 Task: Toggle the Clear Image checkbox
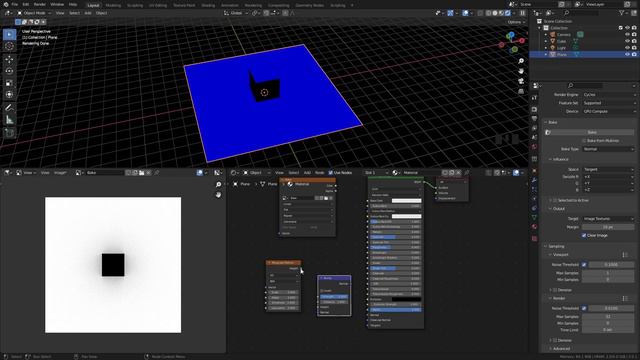[584, 236]
